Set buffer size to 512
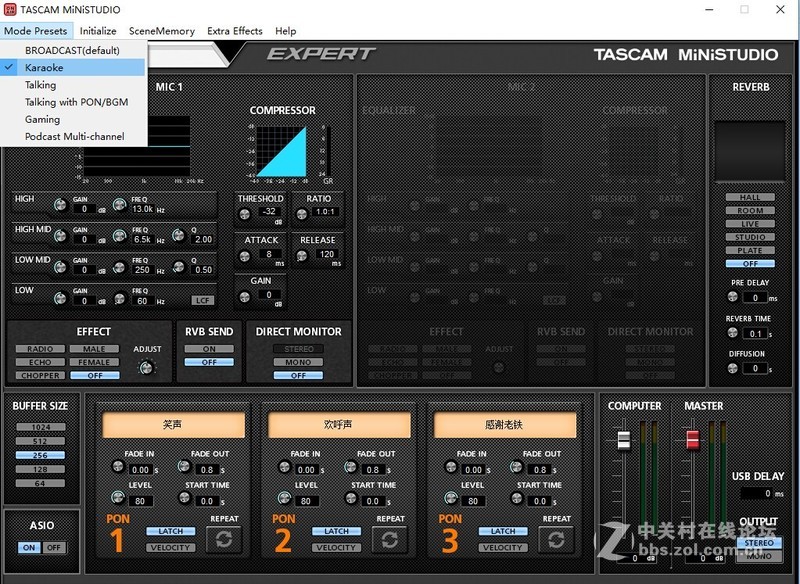800x584 pixels. pos(40,441)
